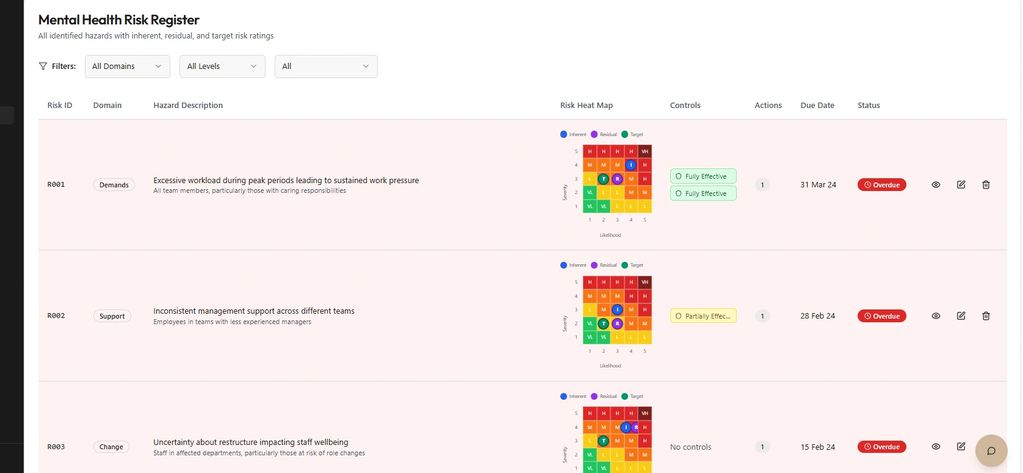Click the Partially Effective control badge for R002

pyautogui.click(x=703, y=316)
